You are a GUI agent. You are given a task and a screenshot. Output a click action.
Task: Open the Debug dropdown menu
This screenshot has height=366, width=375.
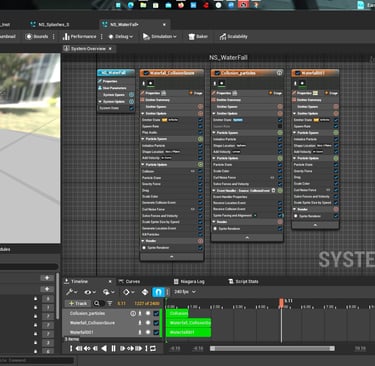120,37
